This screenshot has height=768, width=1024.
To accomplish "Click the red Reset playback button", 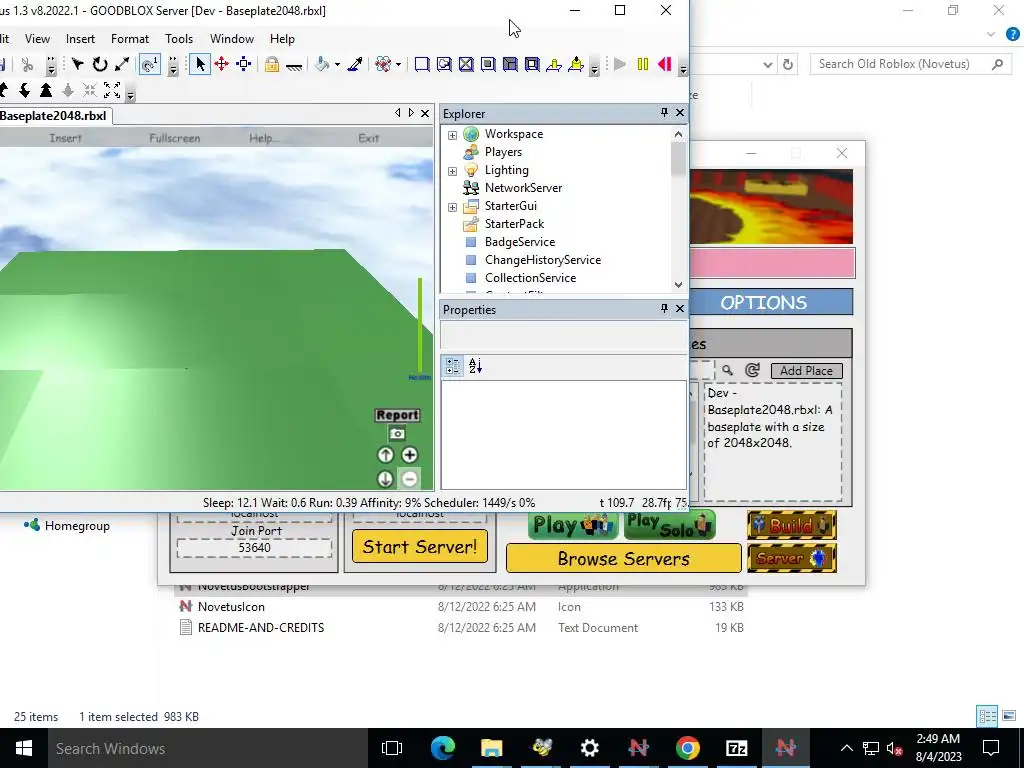I will 665,64.
